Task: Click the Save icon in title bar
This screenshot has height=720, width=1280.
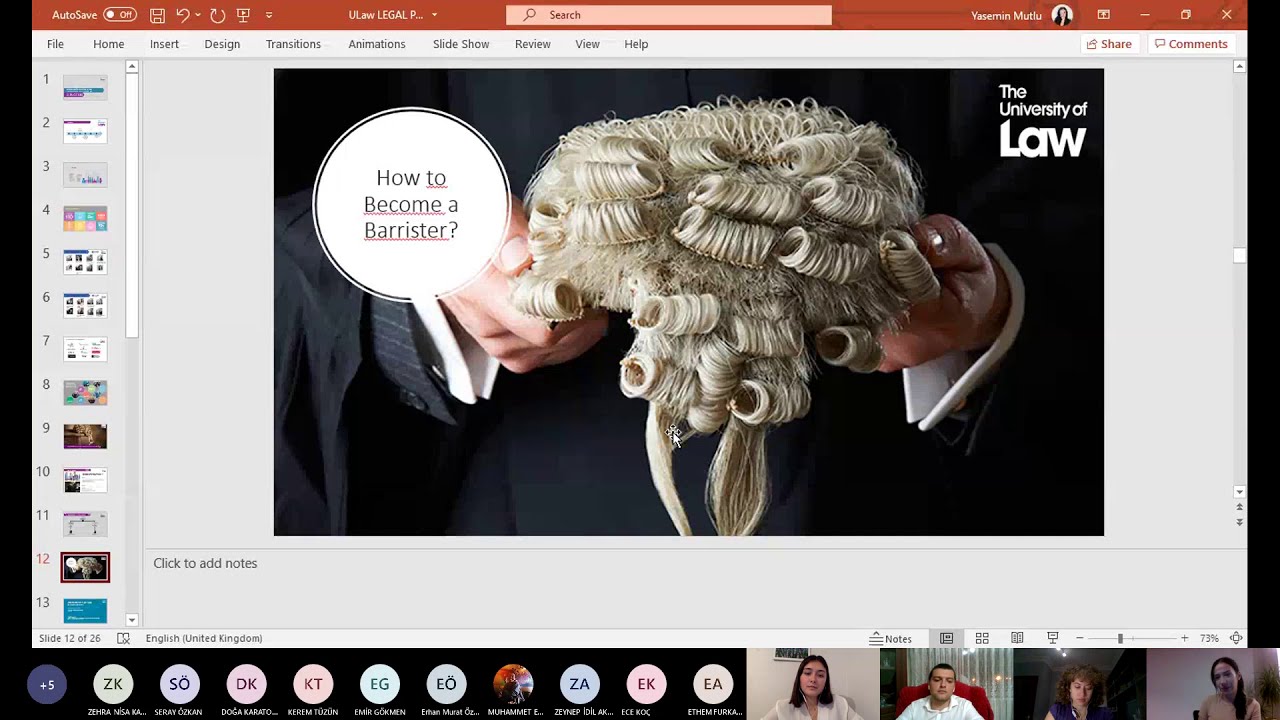Action: [157, 15]
